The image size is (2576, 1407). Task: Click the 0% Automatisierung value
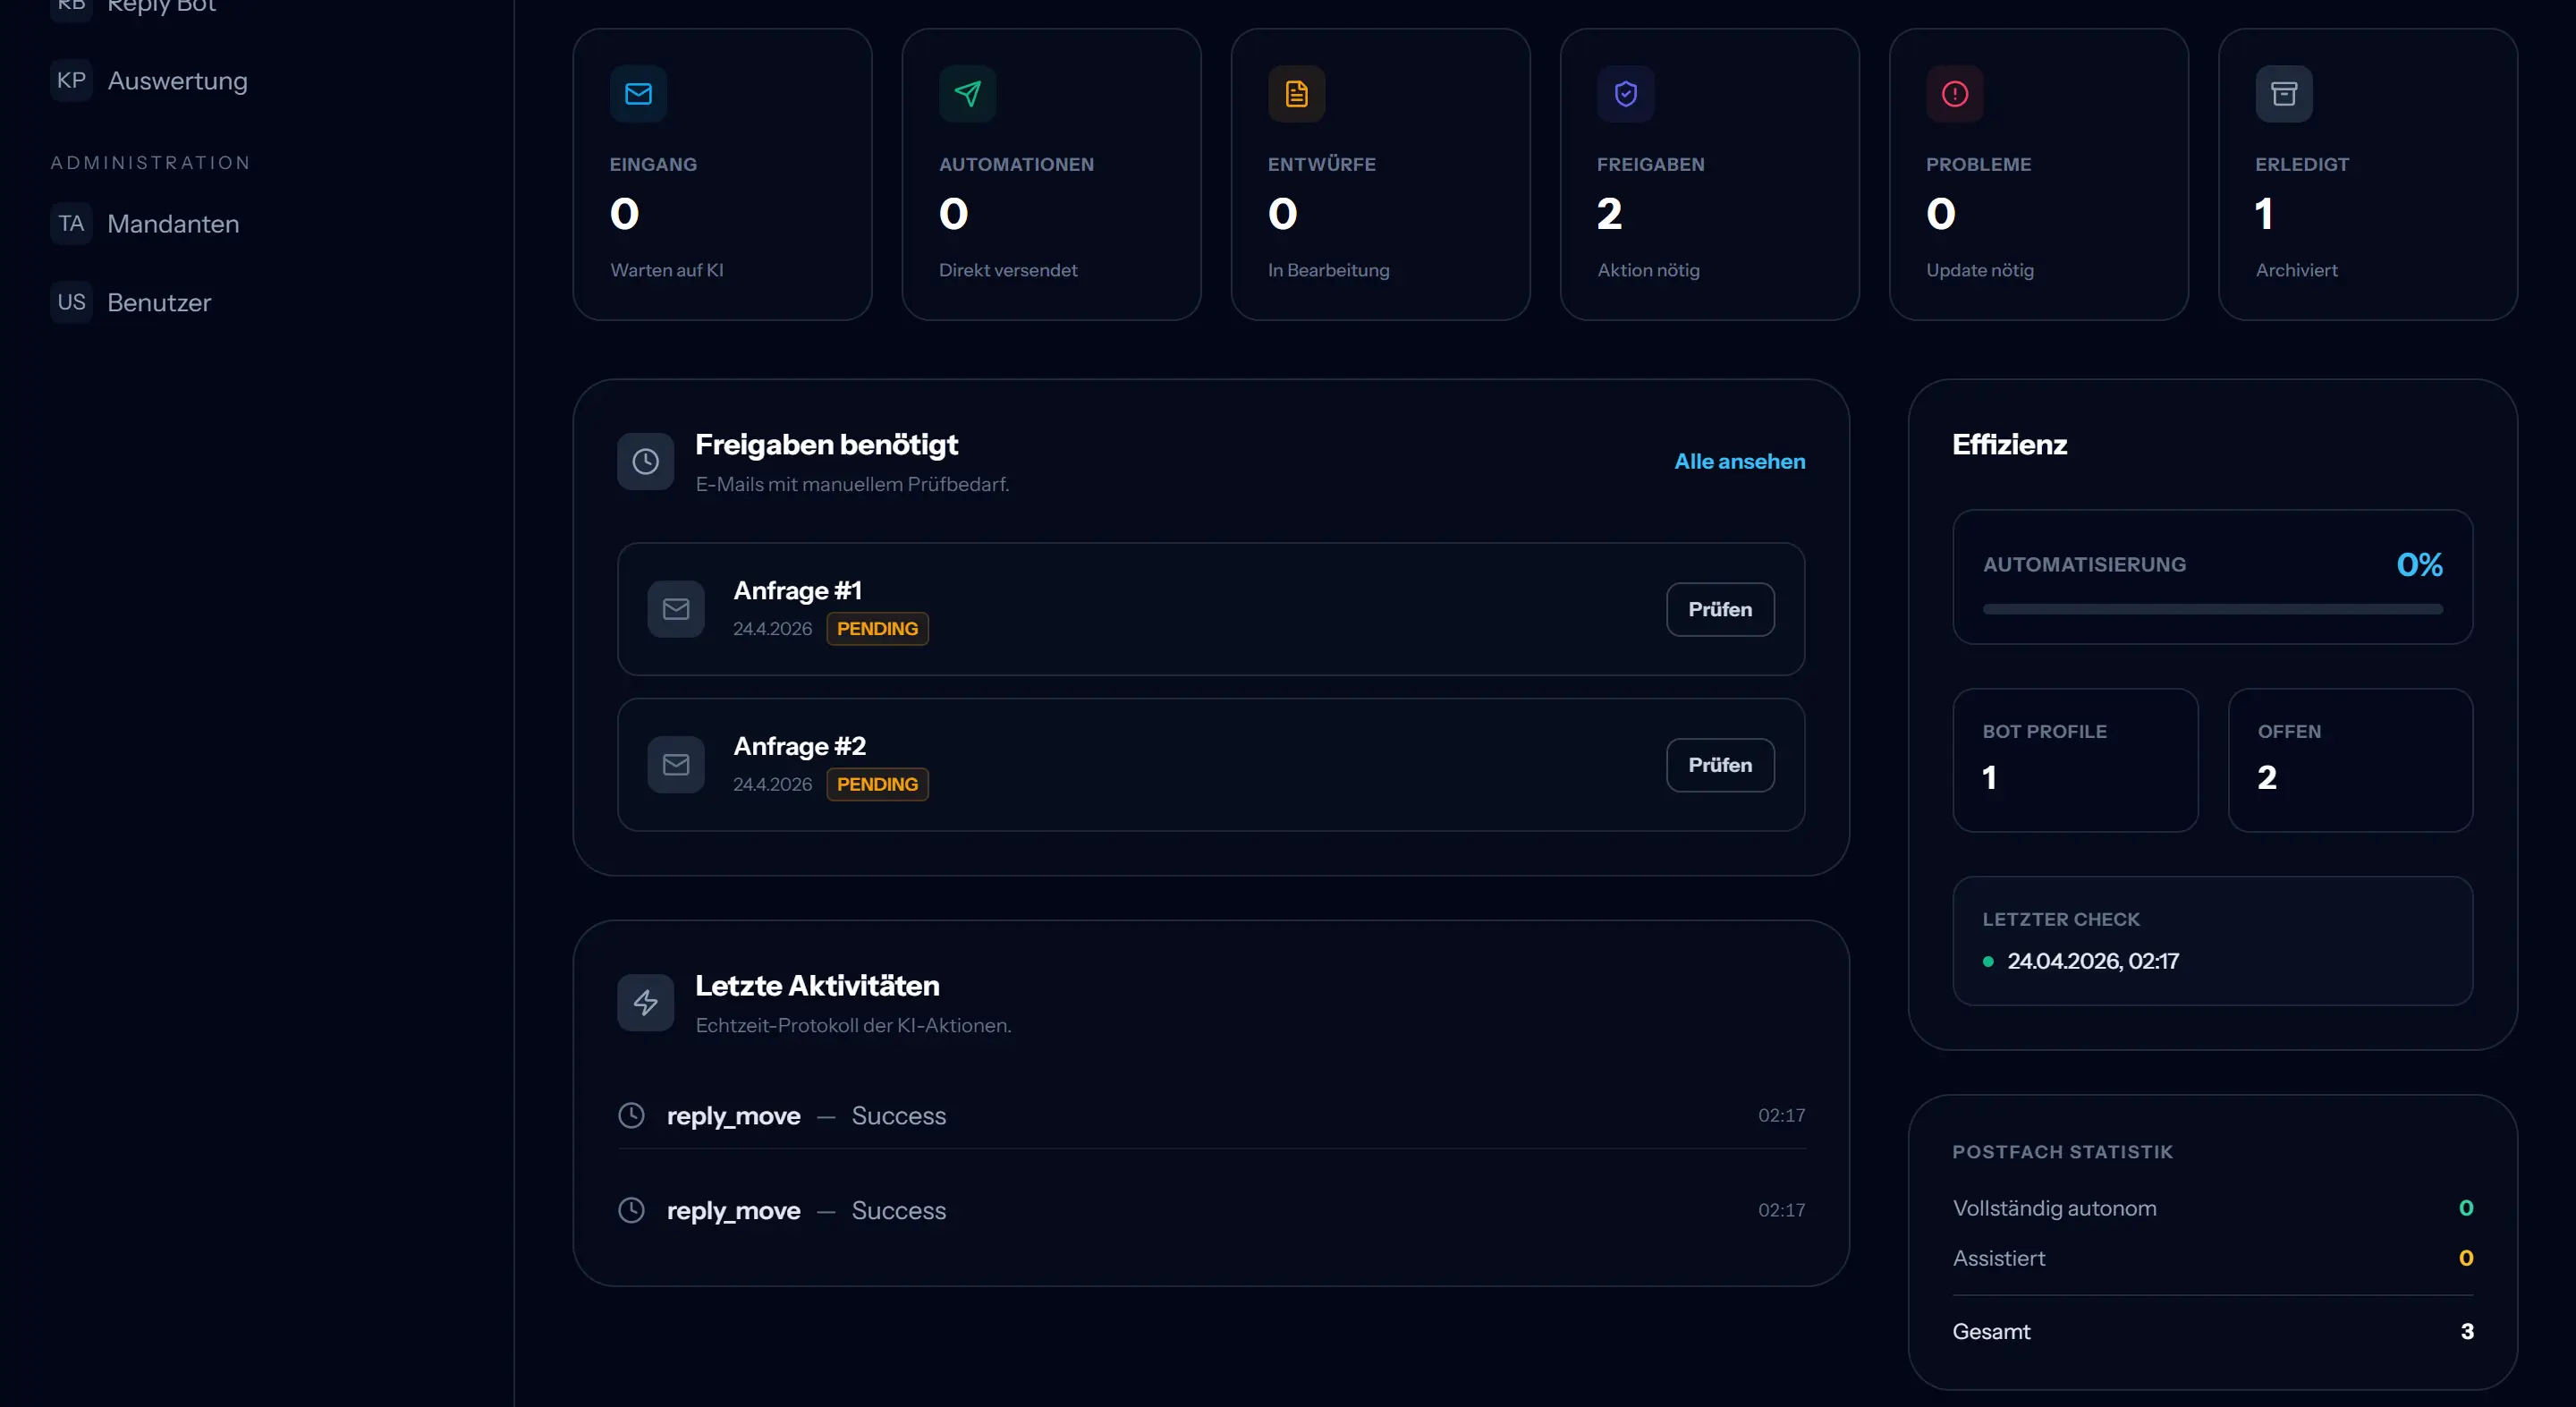[2419, 565]
